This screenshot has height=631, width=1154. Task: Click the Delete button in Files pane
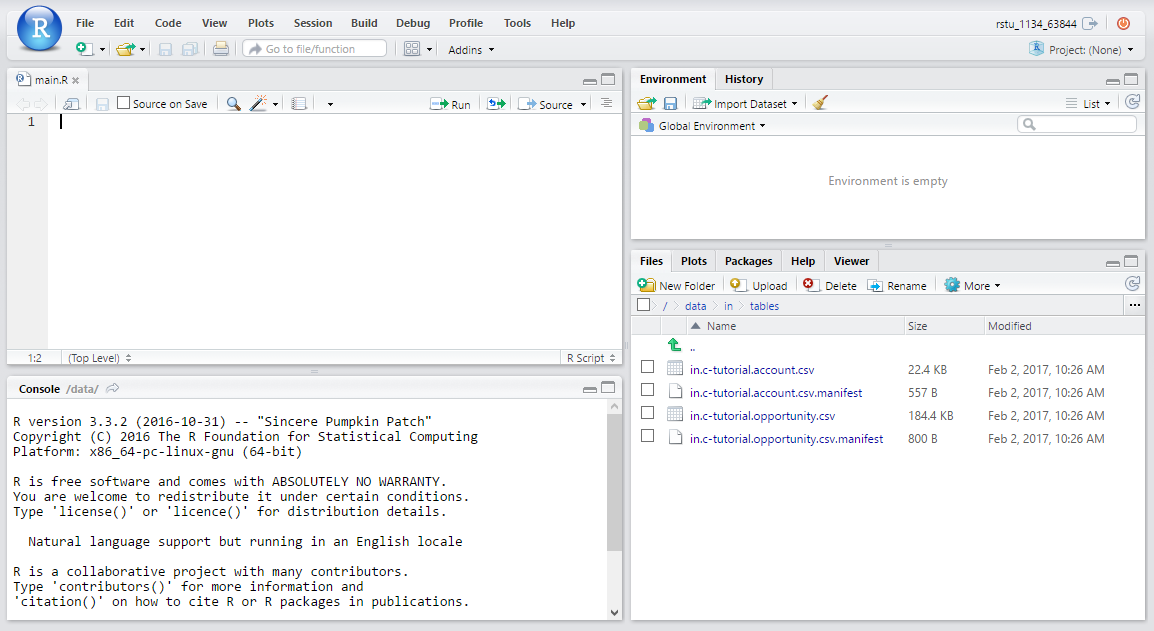tap(829, 286)
